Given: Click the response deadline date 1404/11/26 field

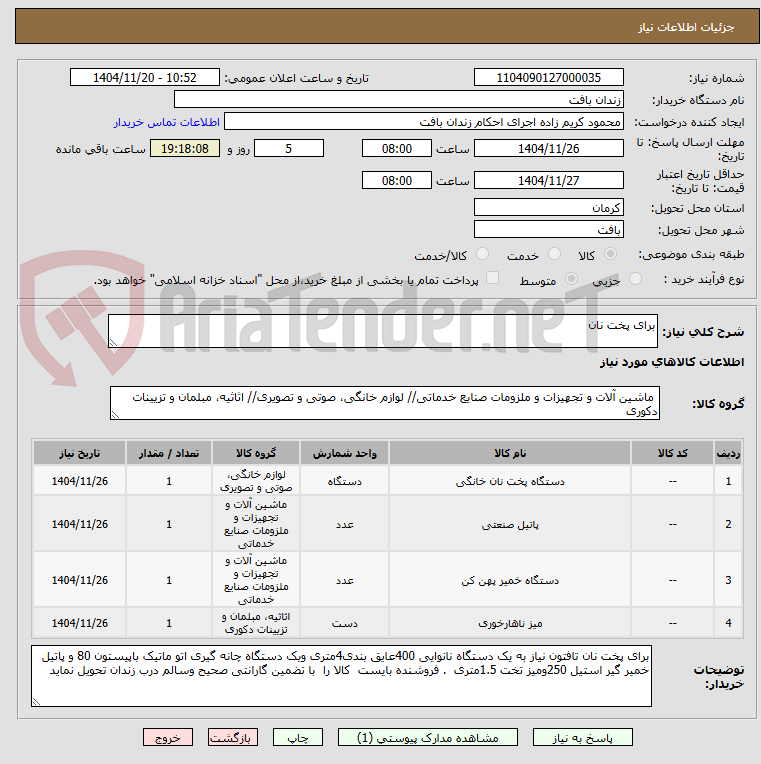Looking at the screenshot, I should [549, 149].
